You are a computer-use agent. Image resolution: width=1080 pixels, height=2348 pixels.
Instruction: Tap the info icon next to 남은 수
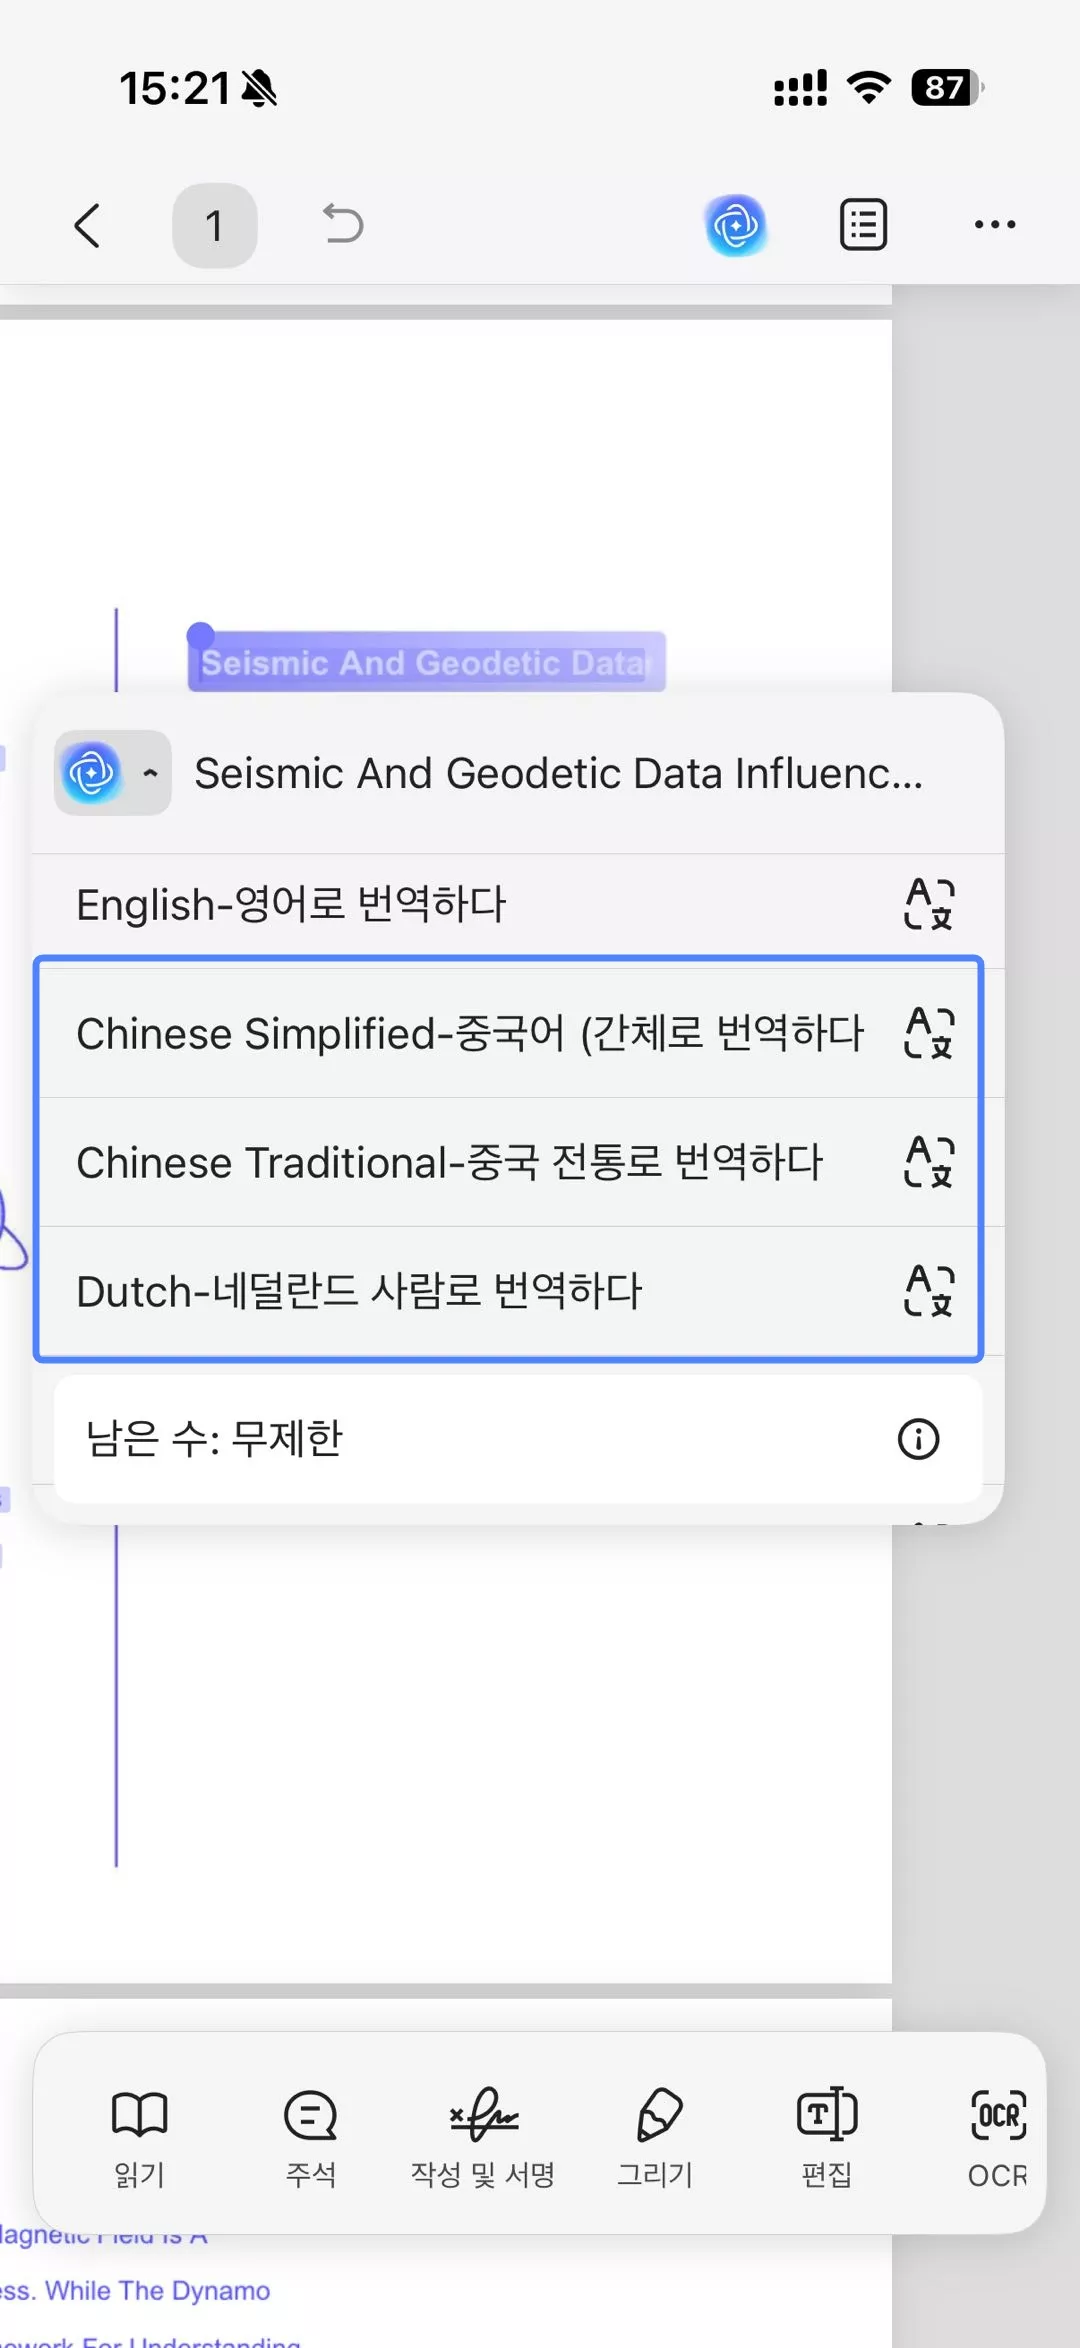[919, 1440]
